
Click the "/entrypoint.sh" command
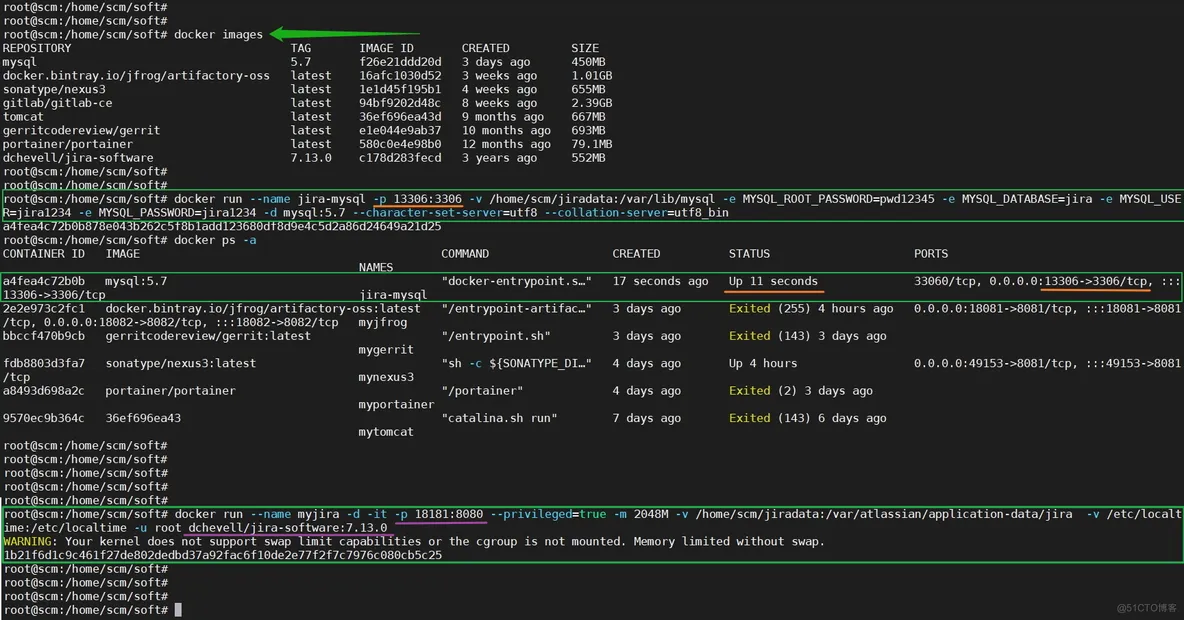[x=496, y=336]
